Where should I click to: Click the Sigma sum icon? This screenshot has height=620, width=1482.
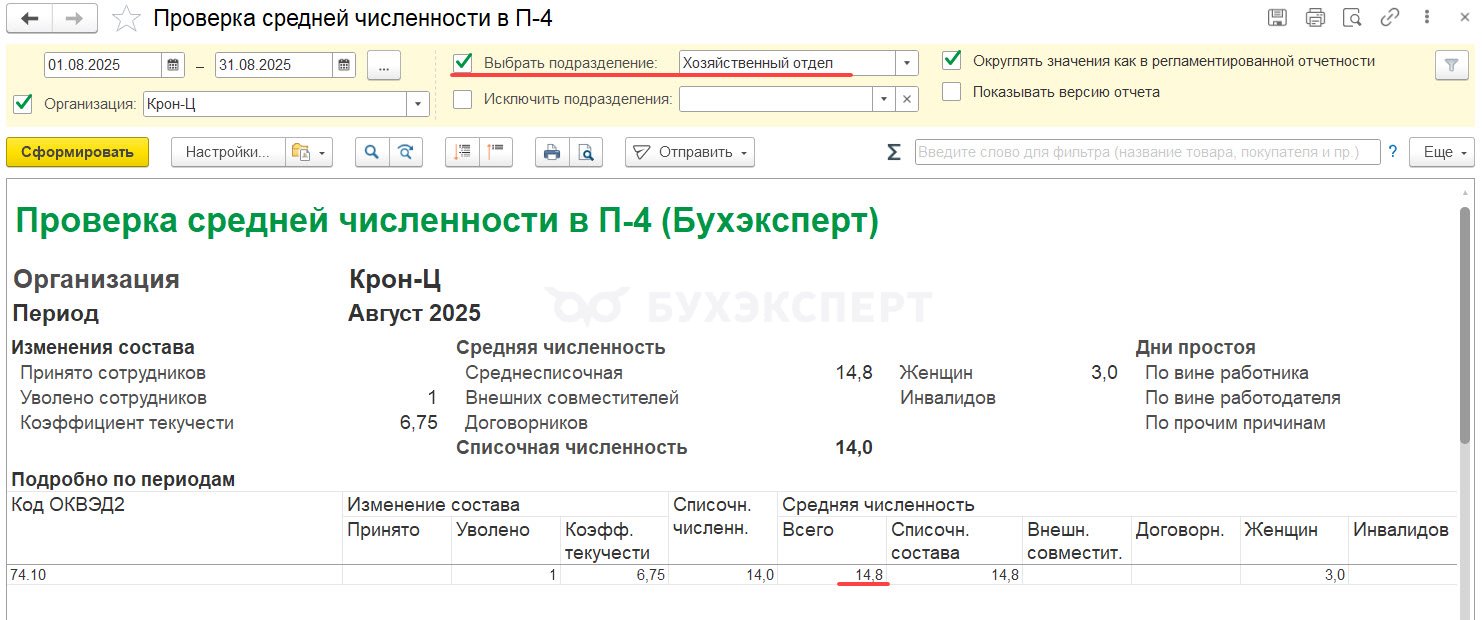tap(893, 152)
